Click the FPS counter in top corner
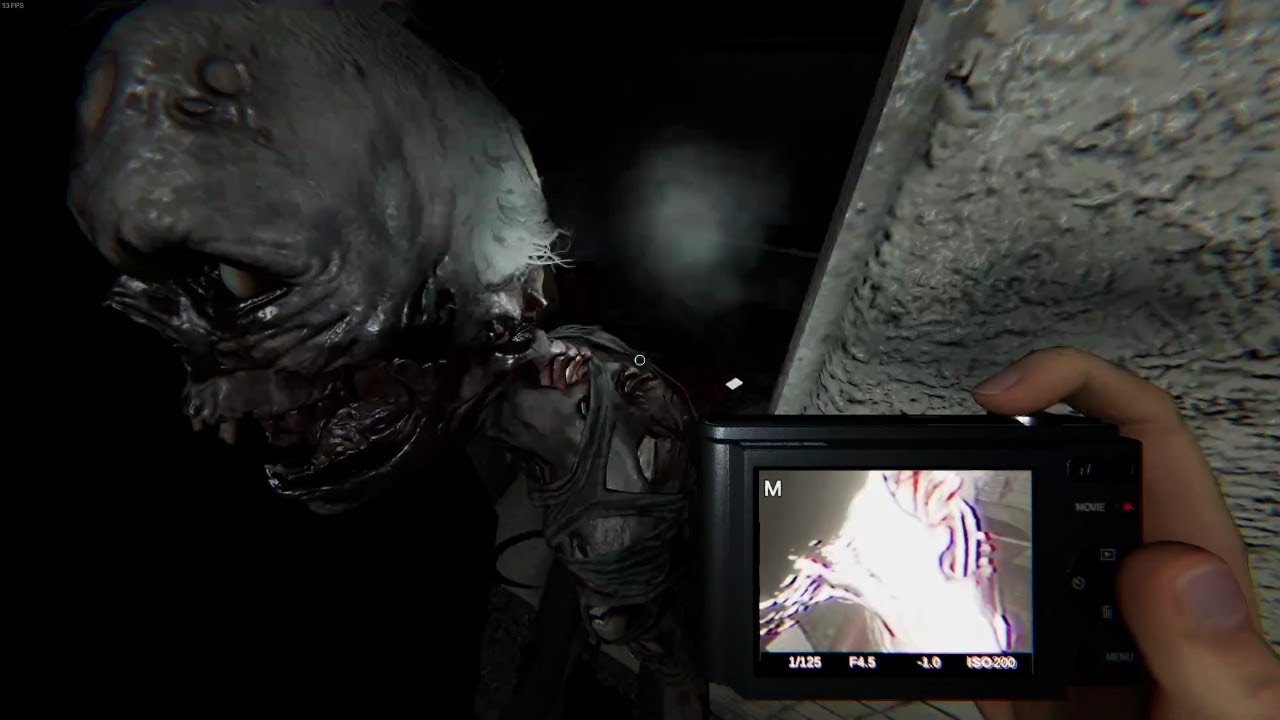 click(x=13, y=6)
